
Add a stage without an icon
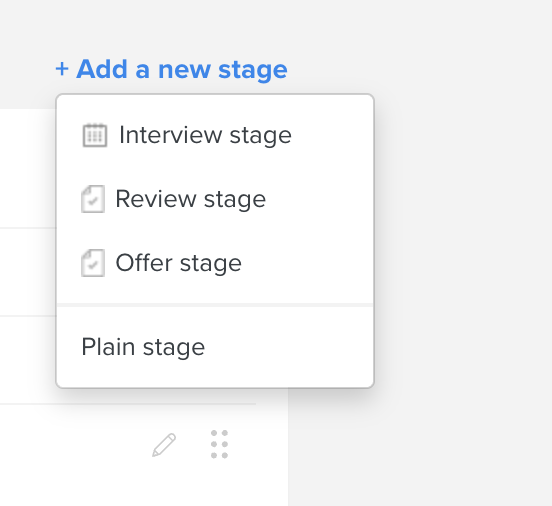pos(215,347)
